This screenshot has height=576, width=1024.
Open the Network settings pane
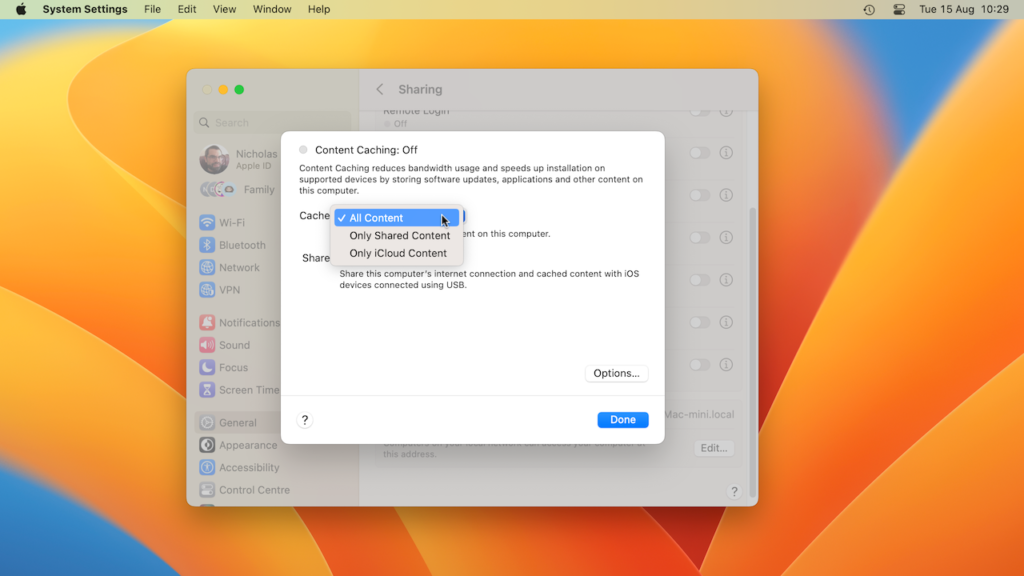pyautogui.click(x=238, y=268)
